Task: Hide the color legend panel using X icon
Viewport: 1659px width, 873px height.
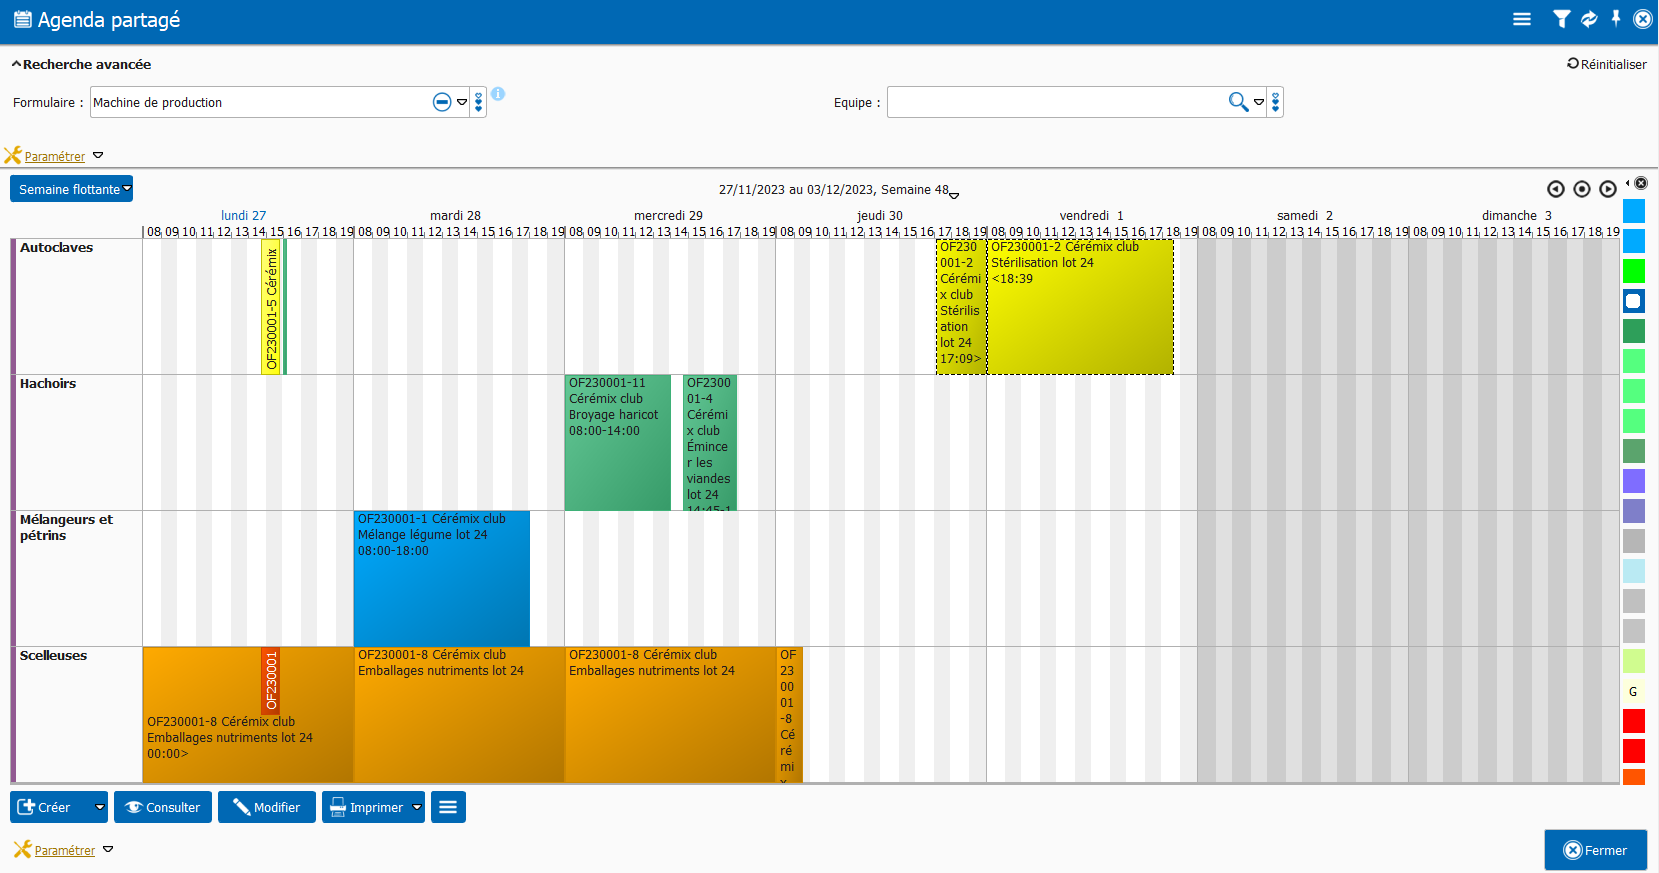Action: [x=1641, y=183]
